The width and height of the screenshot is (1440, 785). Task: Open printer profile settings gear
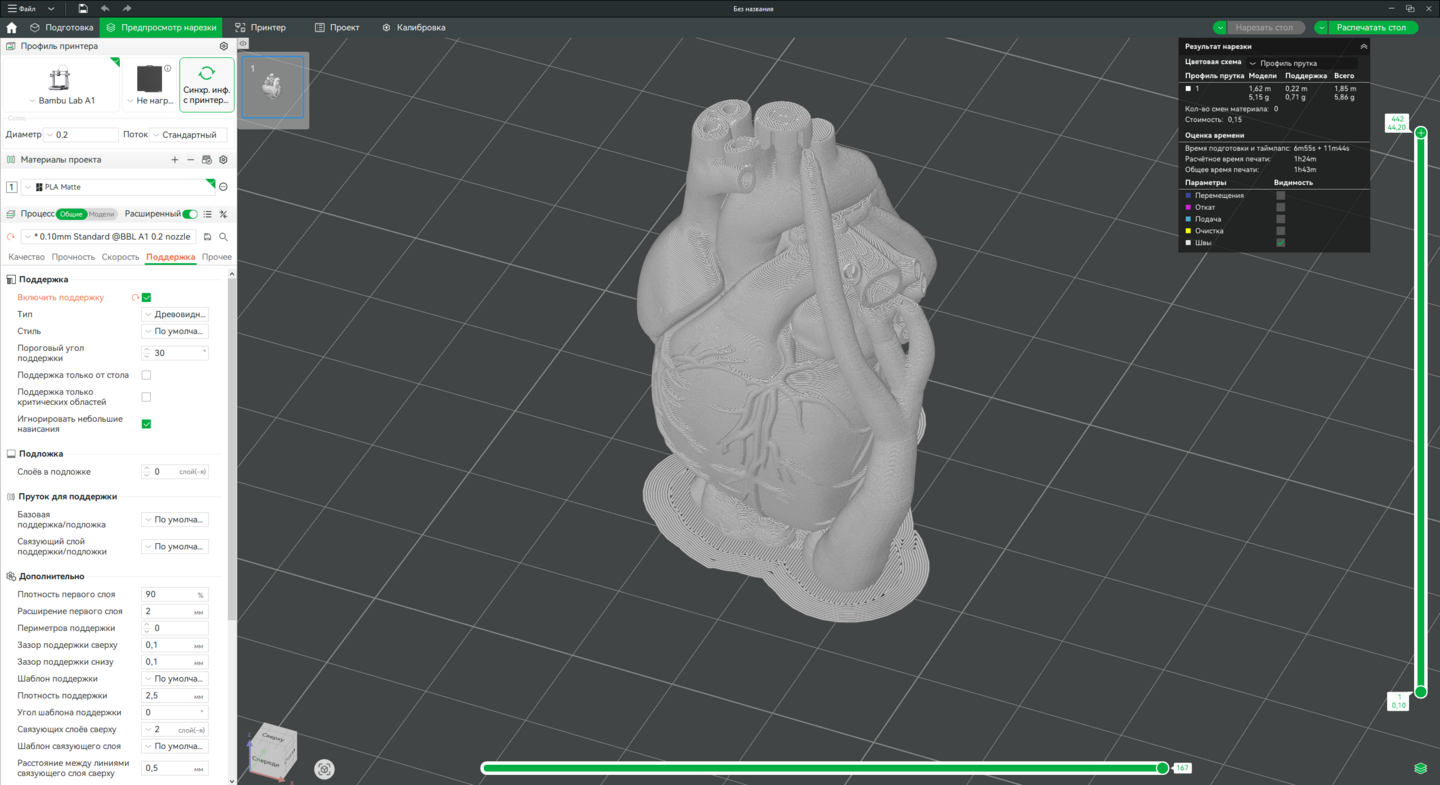[224, 46]
